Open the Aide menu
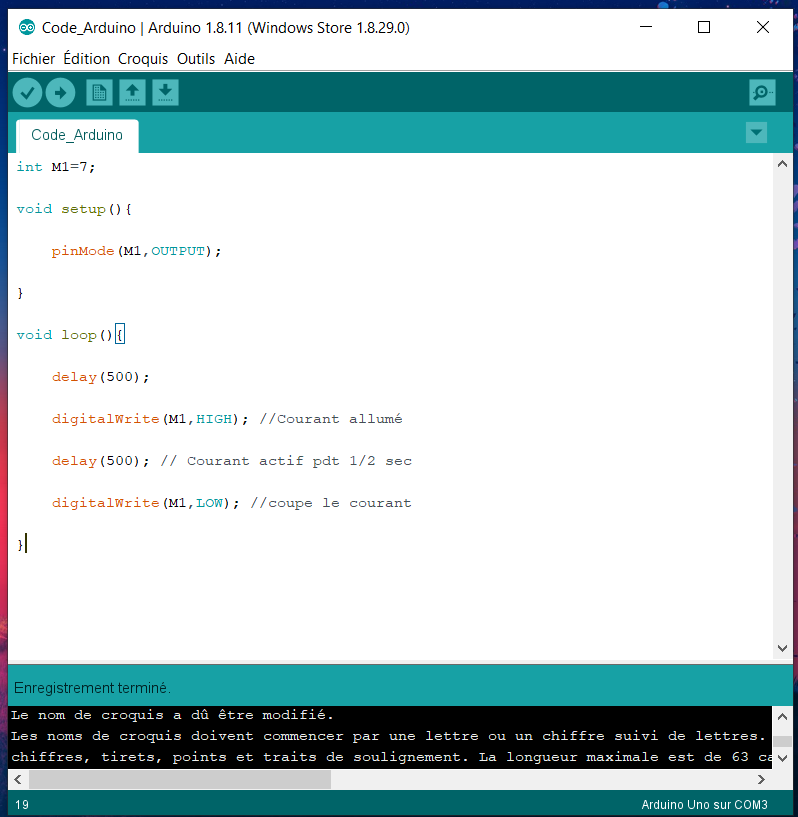 [239, 59]
